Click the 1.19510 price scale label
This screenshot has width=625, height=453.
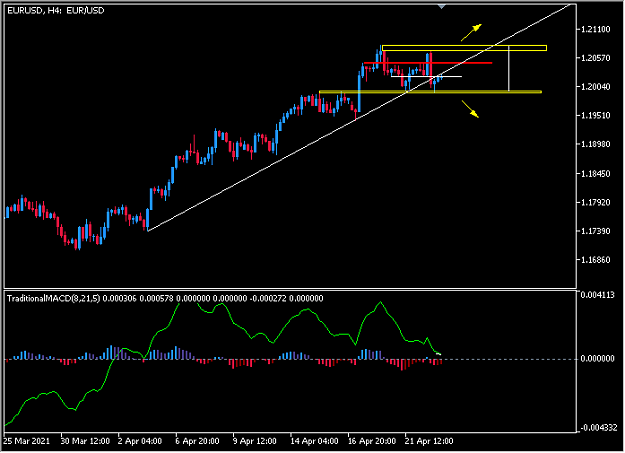point(596,116)
